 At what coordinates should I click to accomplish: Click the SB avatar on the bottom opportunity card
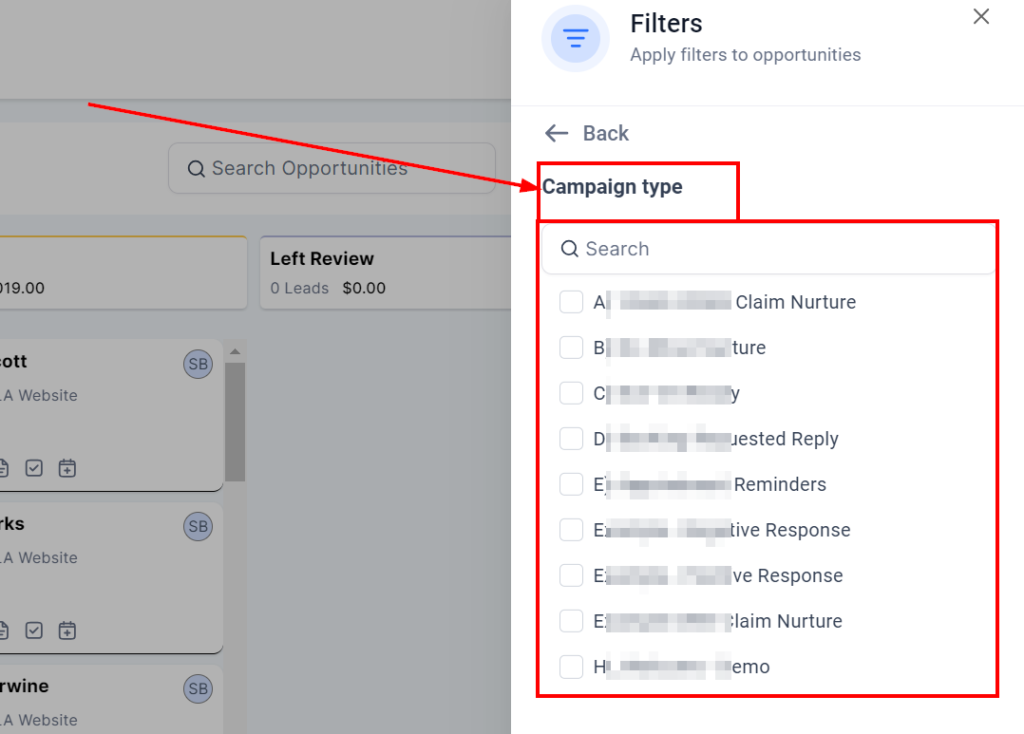point(198,689)
